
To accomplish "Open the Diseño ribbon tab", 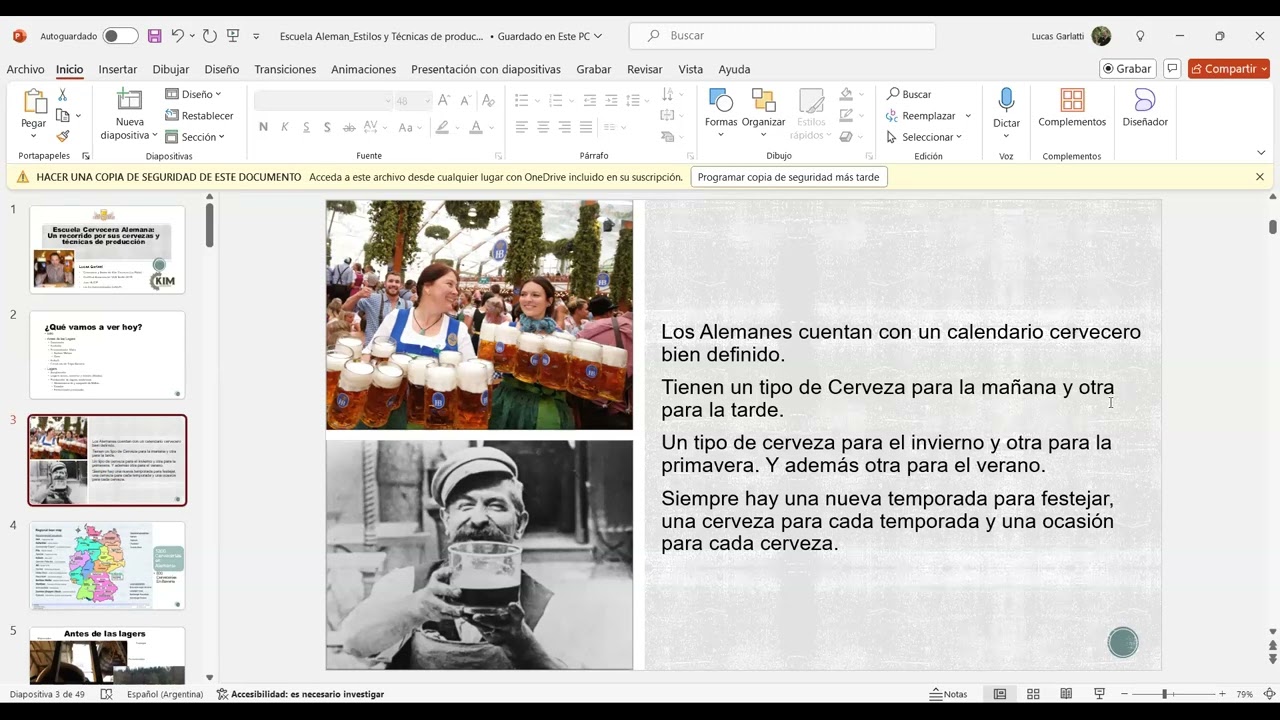I will (221, 69).
